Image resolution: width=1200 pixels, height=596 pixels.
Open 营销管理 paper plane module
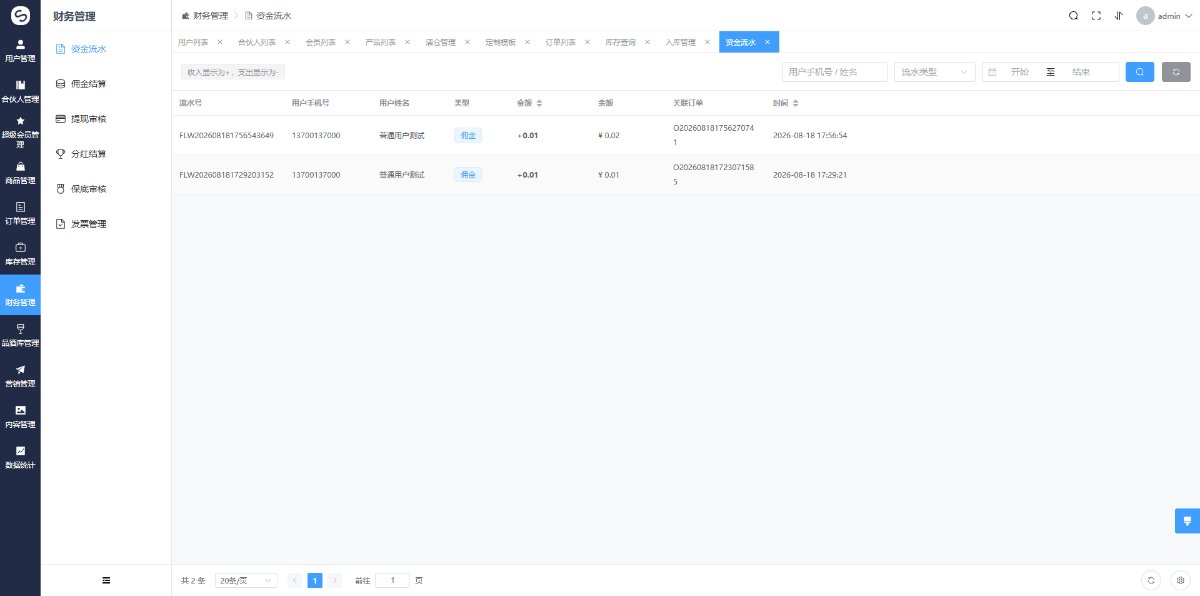coord(20,376)
